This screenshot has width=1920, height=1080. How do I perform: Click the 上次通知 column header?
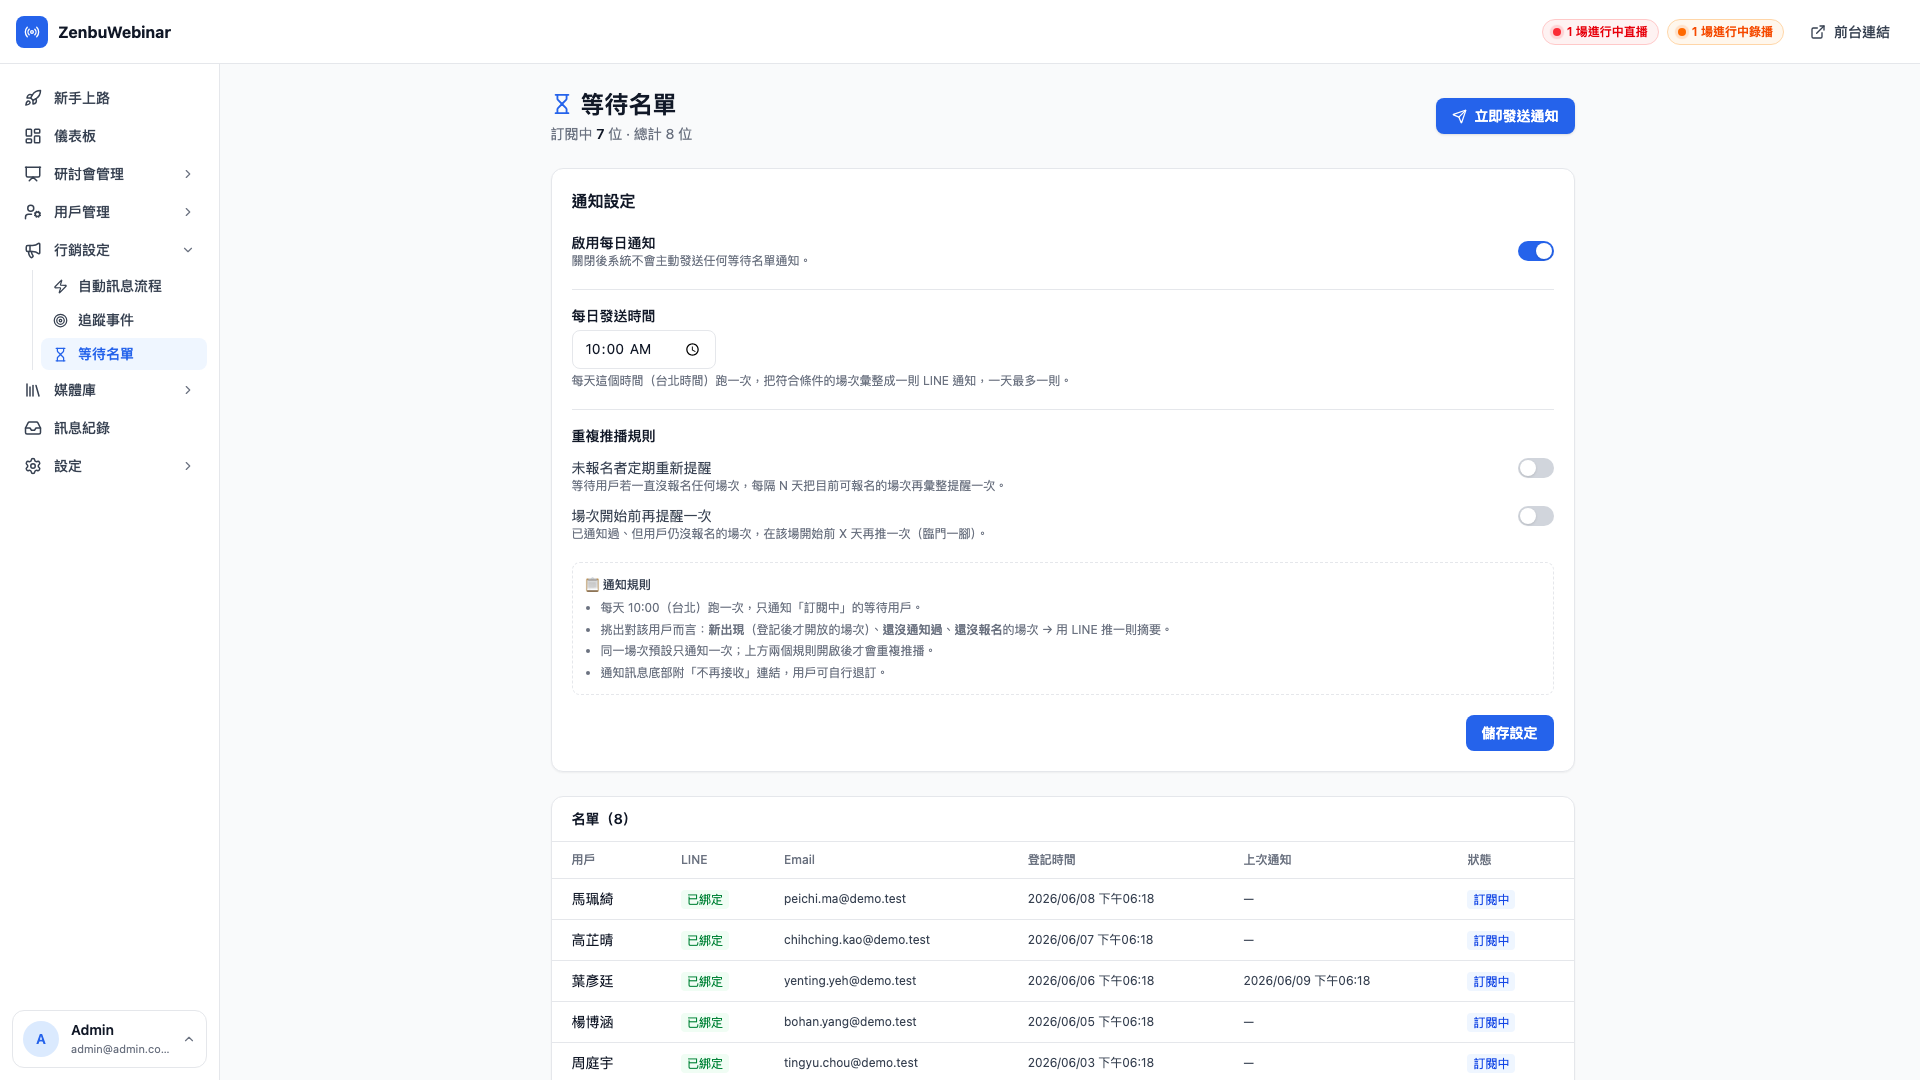(x=1267, y=860)
